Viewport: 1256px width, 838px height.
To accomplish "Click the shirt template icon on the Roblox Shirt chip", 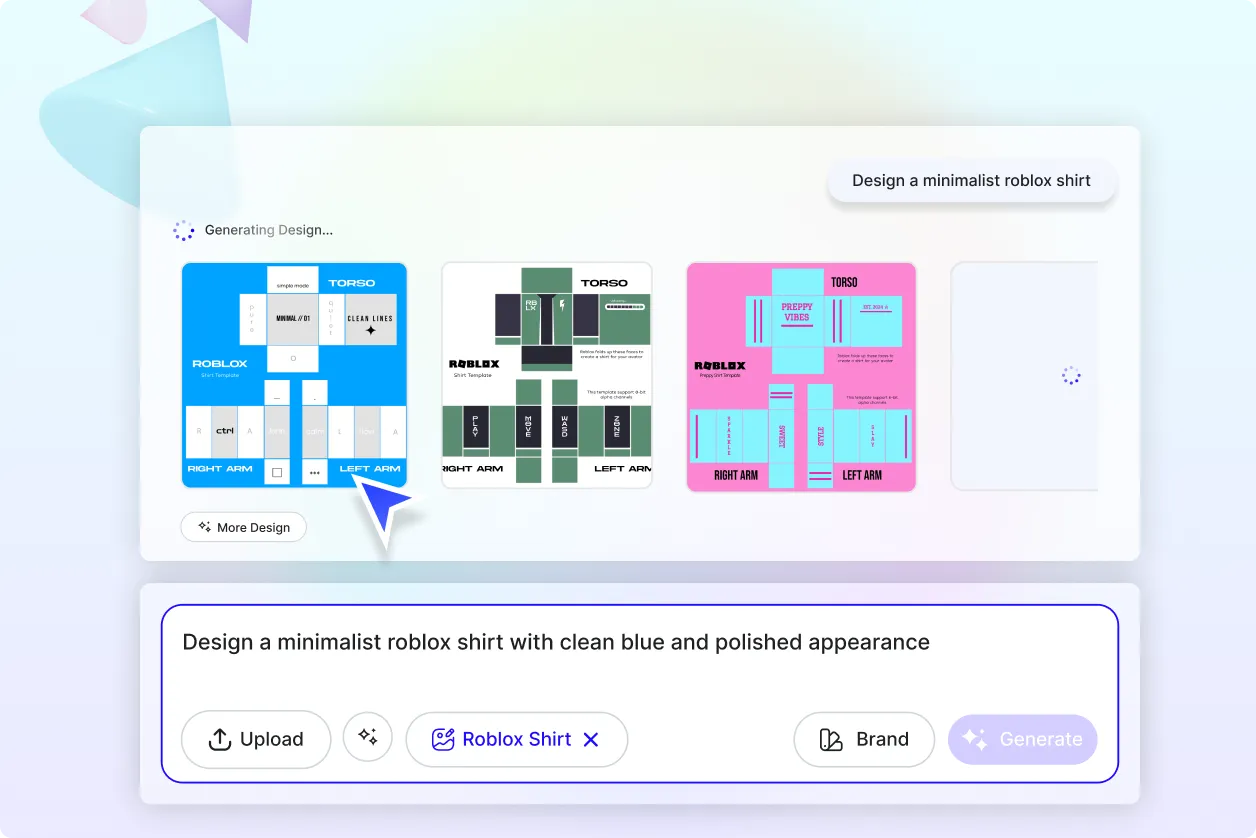I will tap(441, 739).
